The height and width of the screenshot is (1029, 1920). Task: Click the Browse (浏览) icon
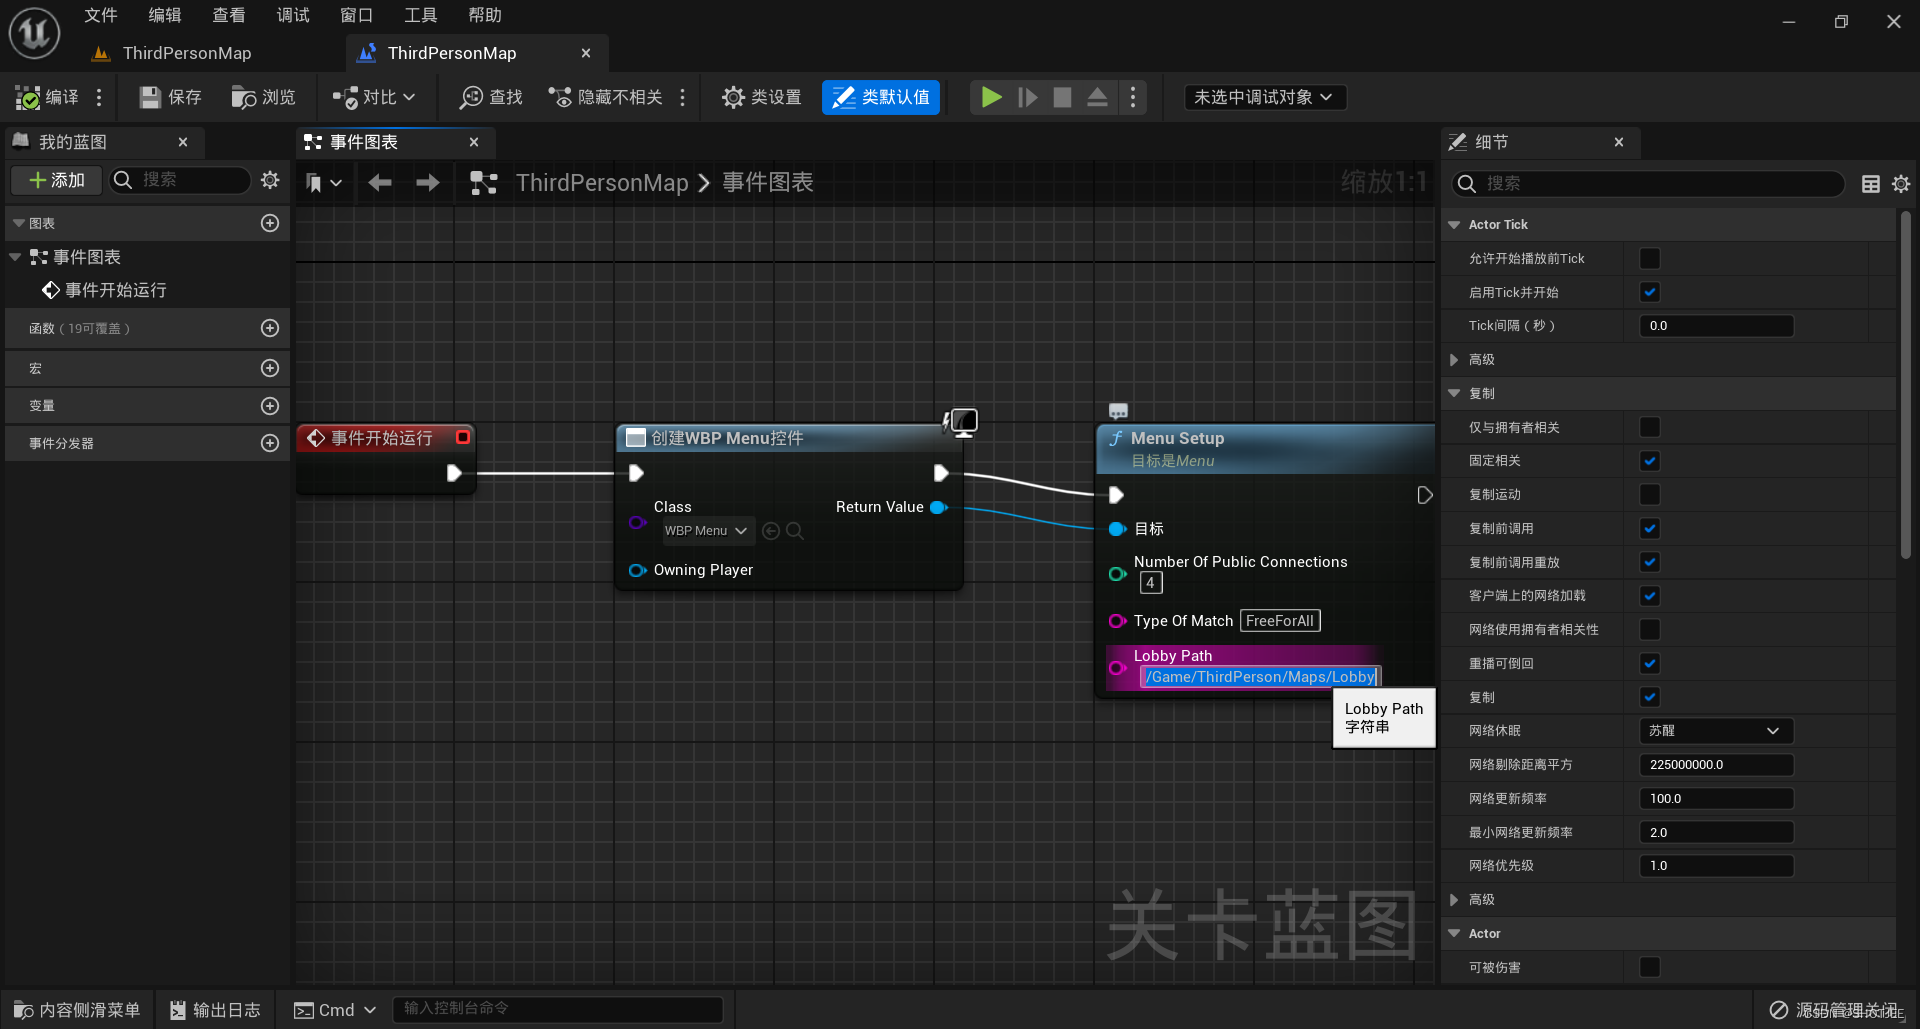pyautogui.click(x=244, y=97)
